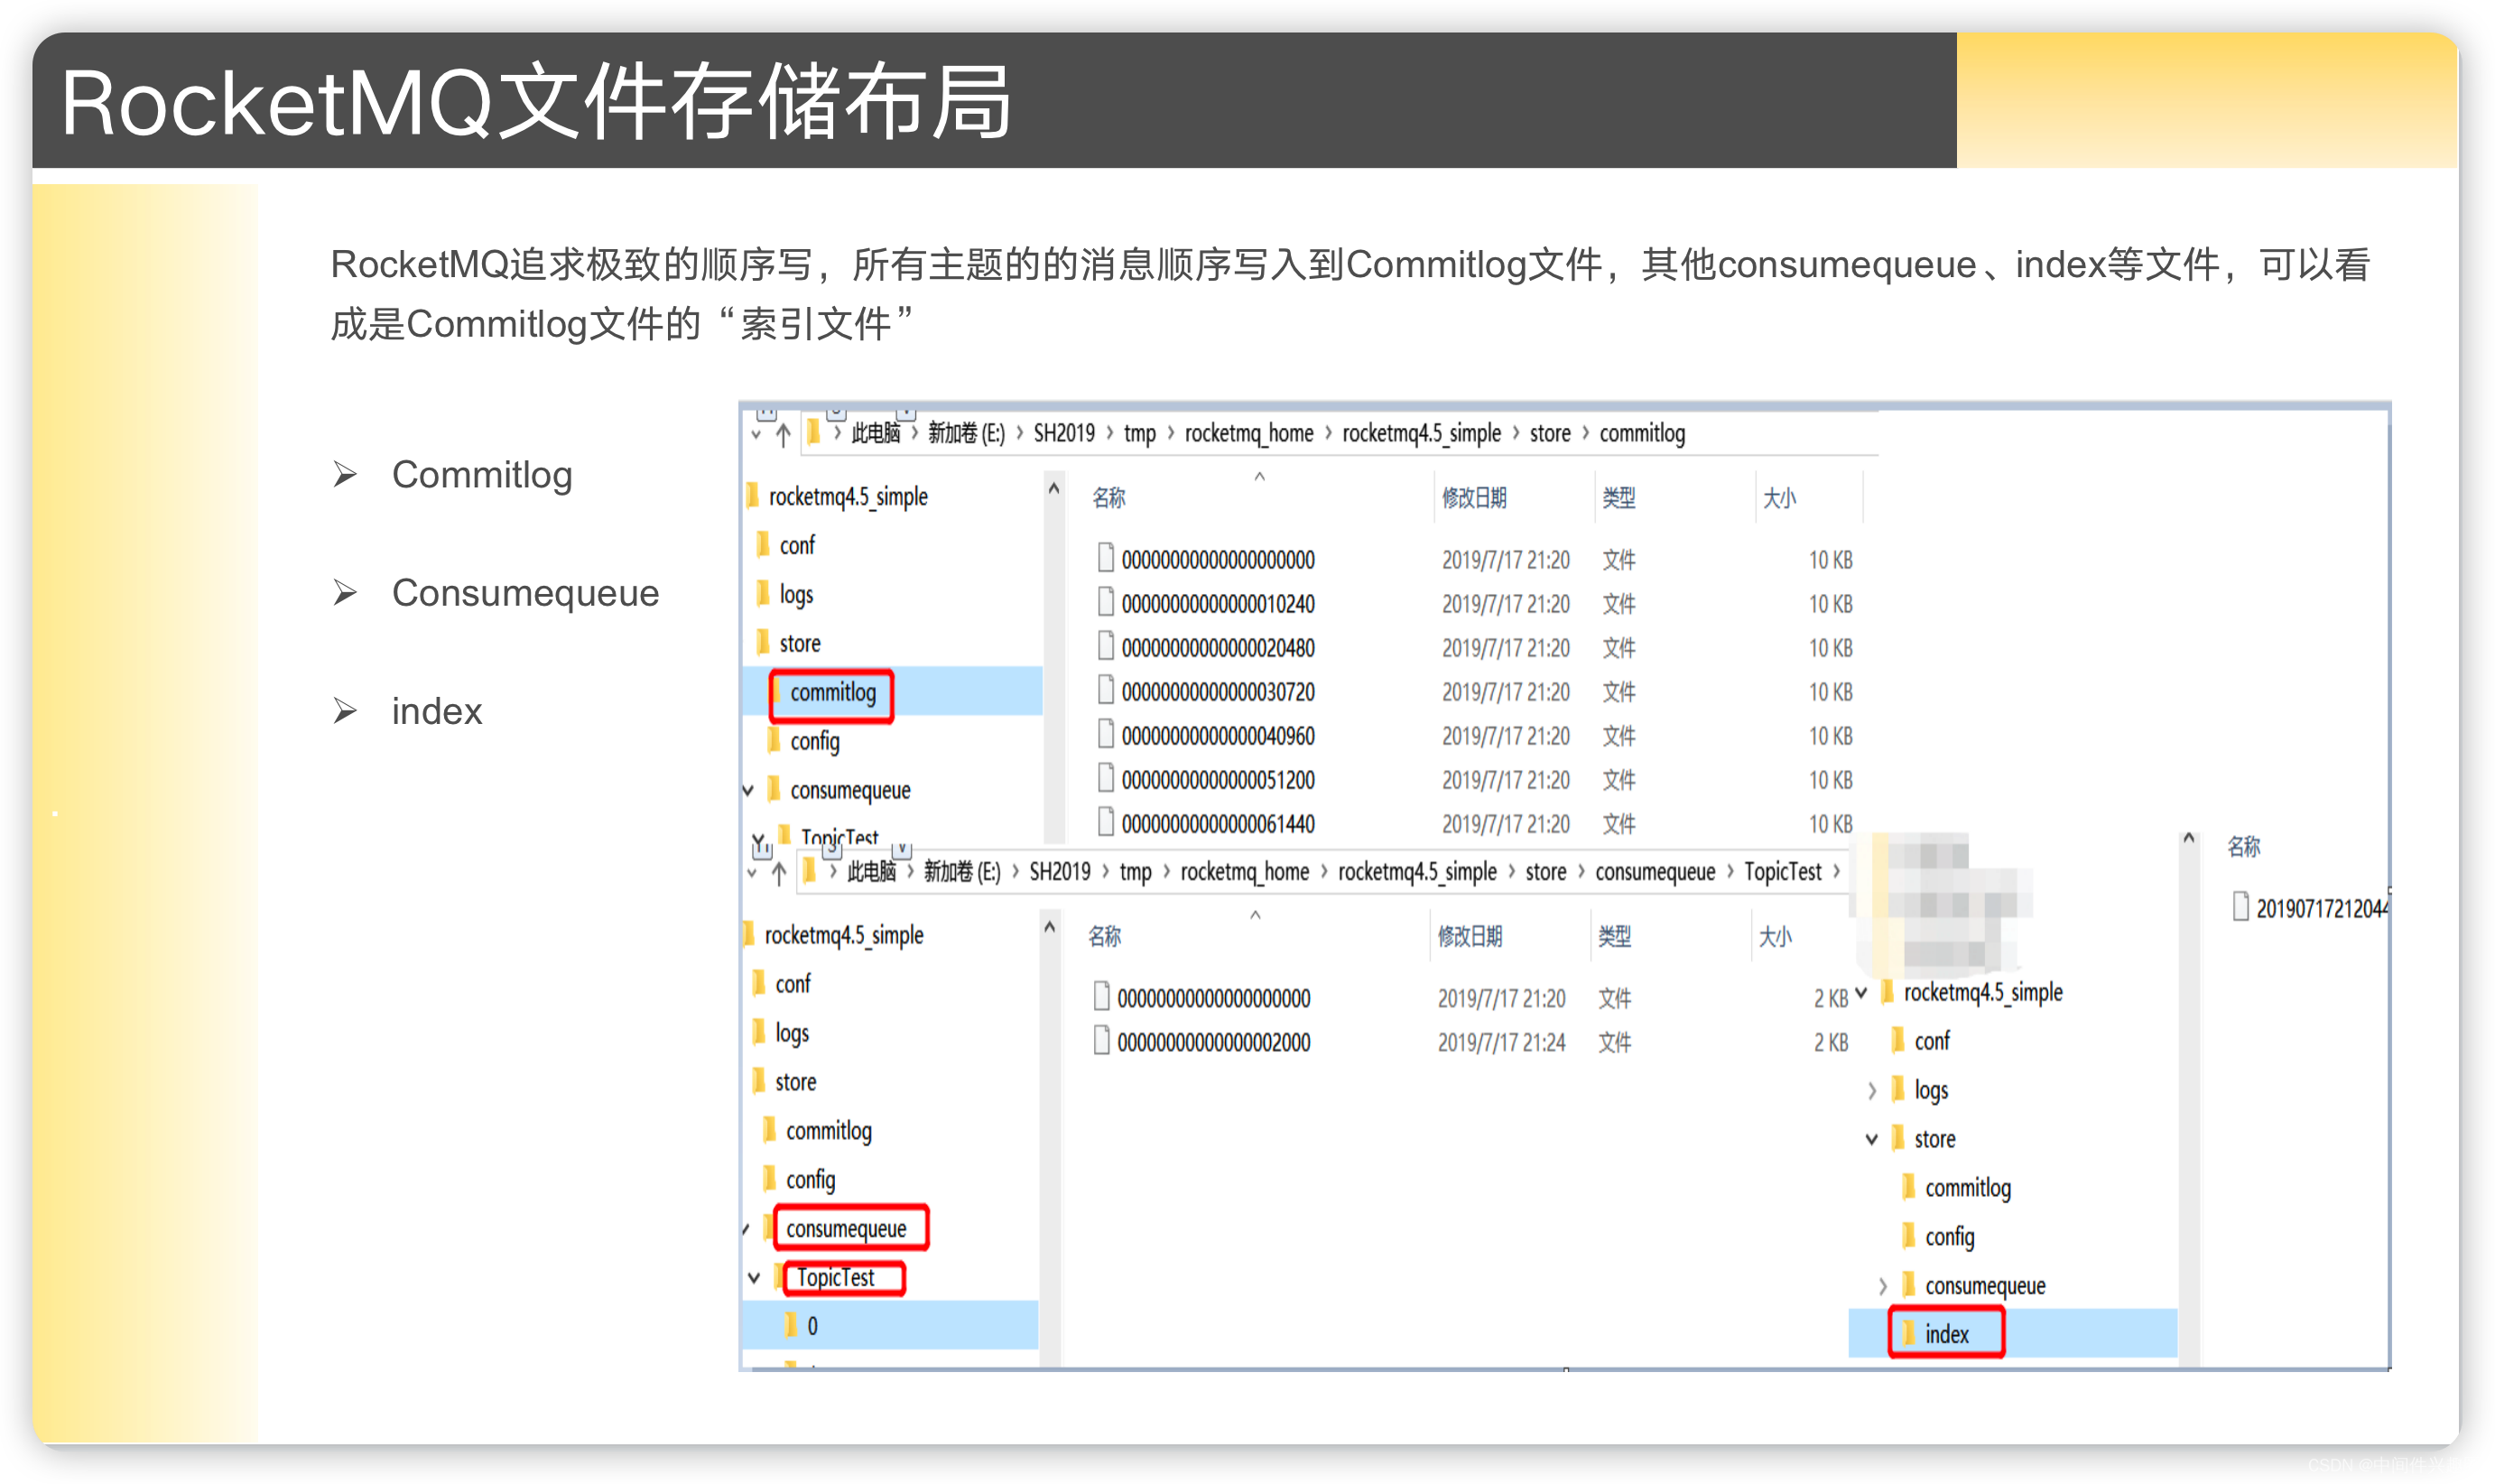Click the file icon of 00000000000000010240

click(x=1105, y=602)
